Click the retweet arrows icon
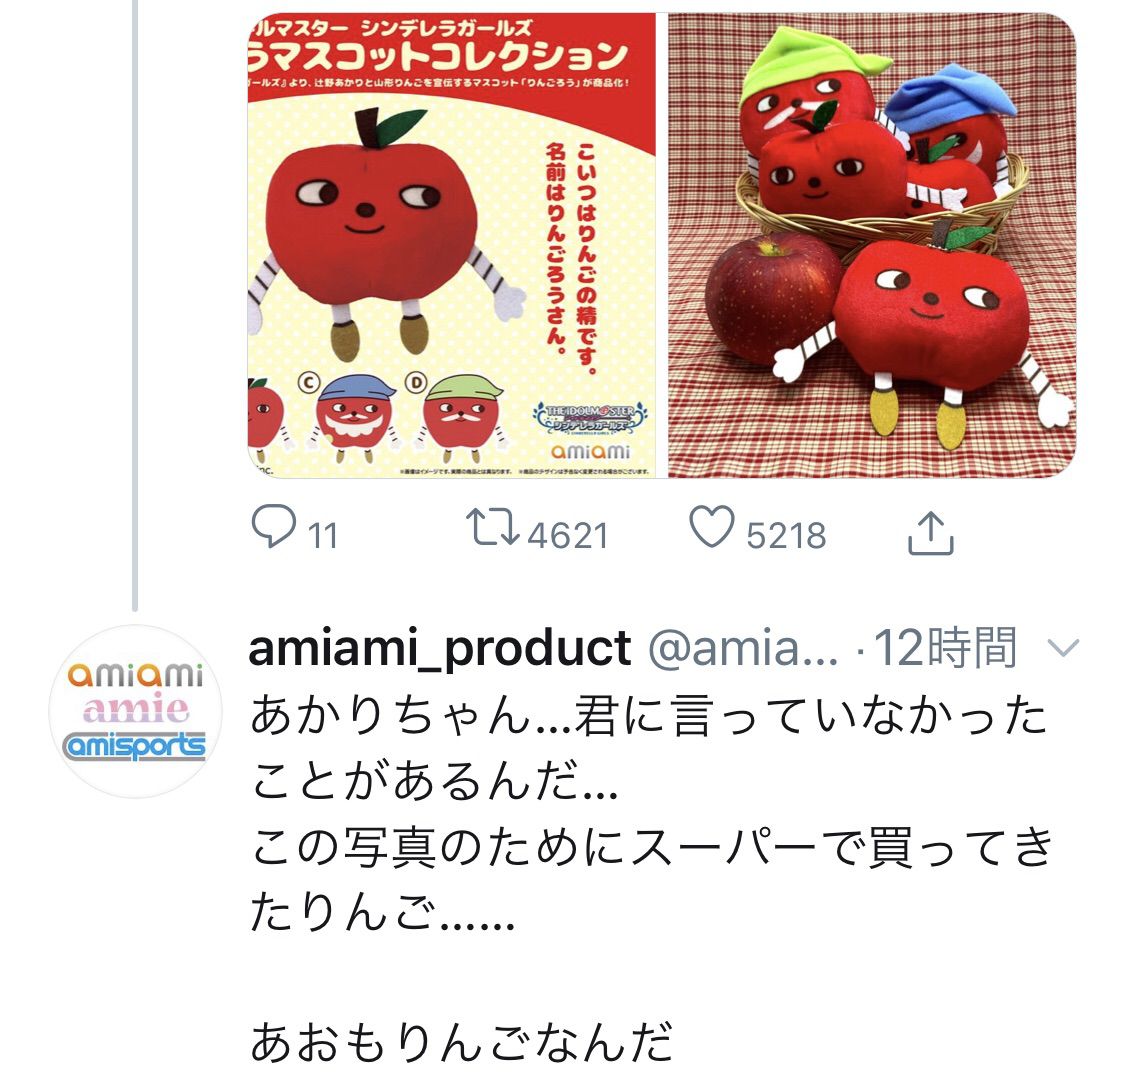1125x1085 pixels. 492,527
